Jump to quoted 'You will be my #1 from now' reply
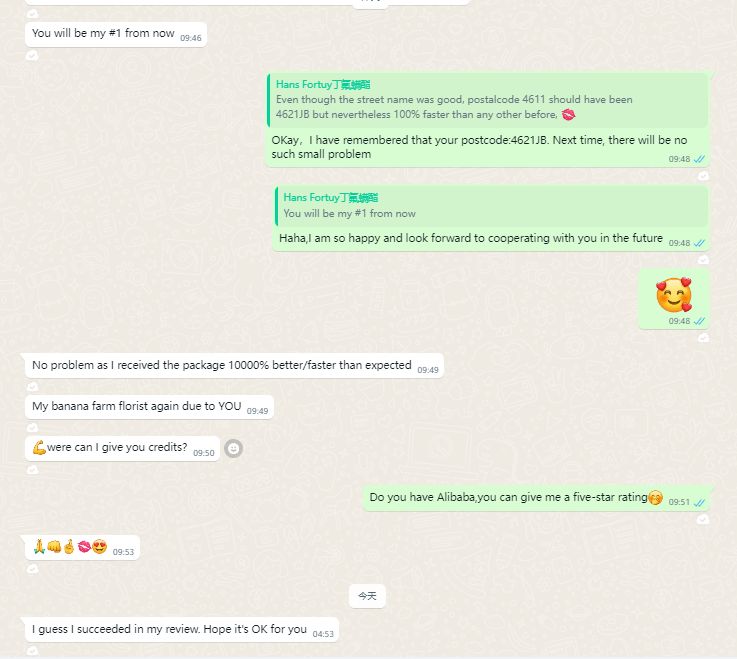Screen dimensions: 737x659 pyautogui.click(x=491, y=206)
